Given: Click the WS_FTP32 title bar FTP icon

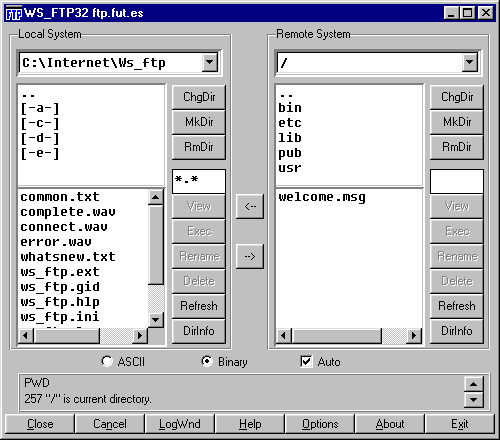Looking at the screenshot, I should pyautogui.click(x=14, y=13).
